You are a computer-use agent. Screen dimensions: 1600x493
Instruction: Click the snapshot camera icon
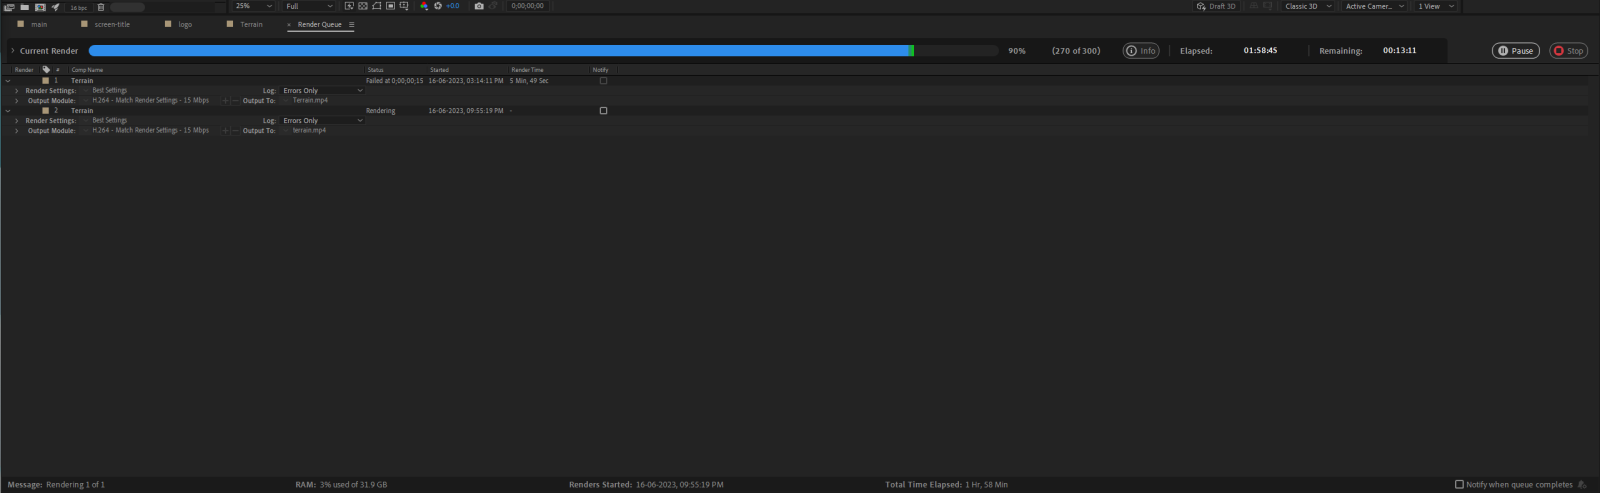[x=479, y=6]
